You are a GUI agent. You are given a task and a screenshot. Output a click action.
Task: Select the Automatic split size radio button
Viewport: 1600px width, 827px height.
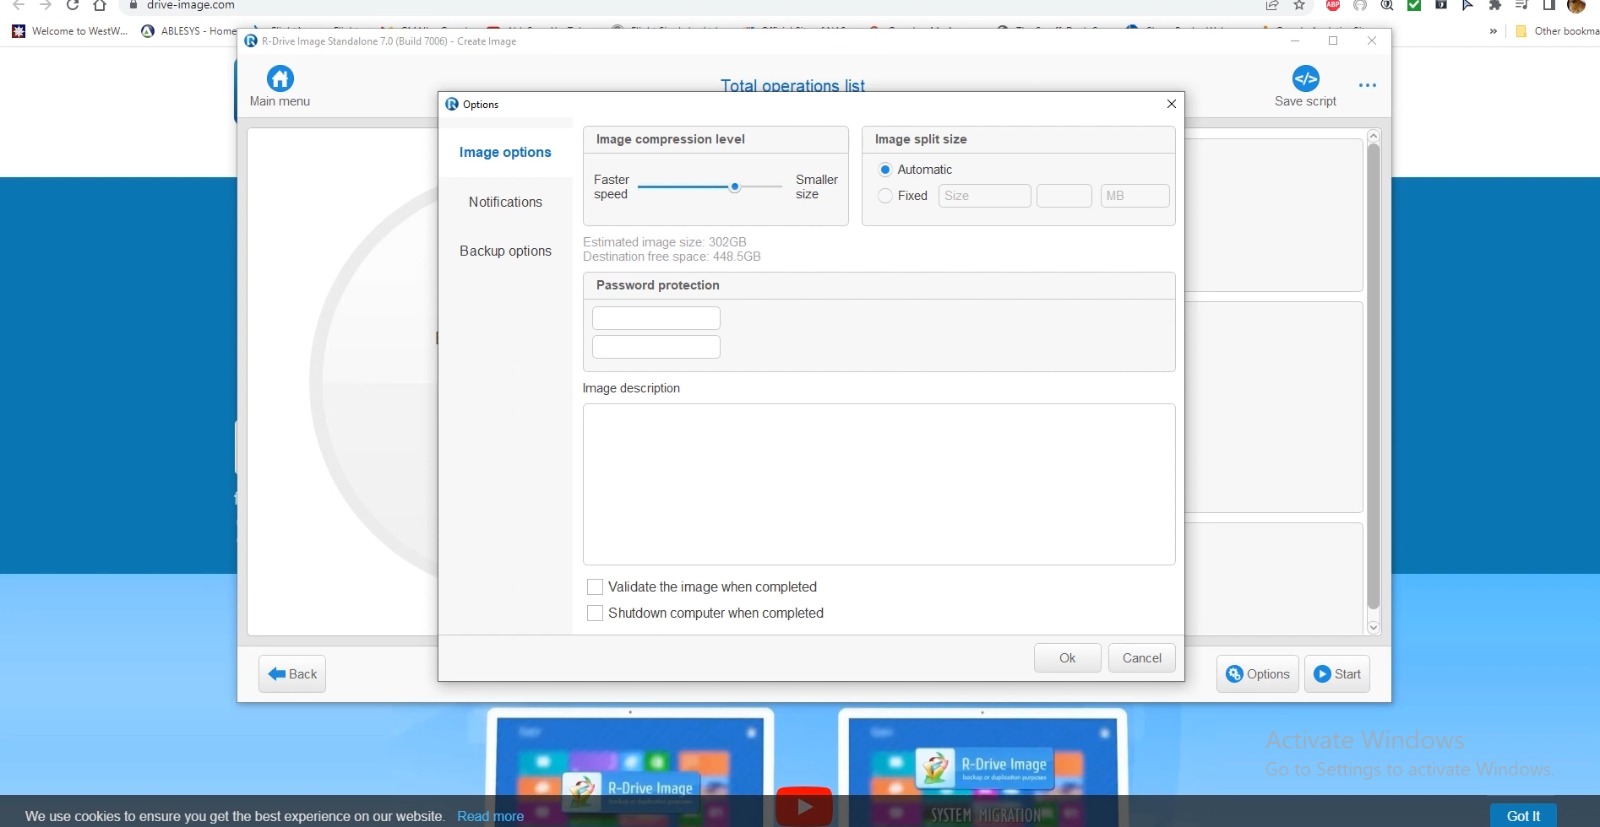pos(885,170)
